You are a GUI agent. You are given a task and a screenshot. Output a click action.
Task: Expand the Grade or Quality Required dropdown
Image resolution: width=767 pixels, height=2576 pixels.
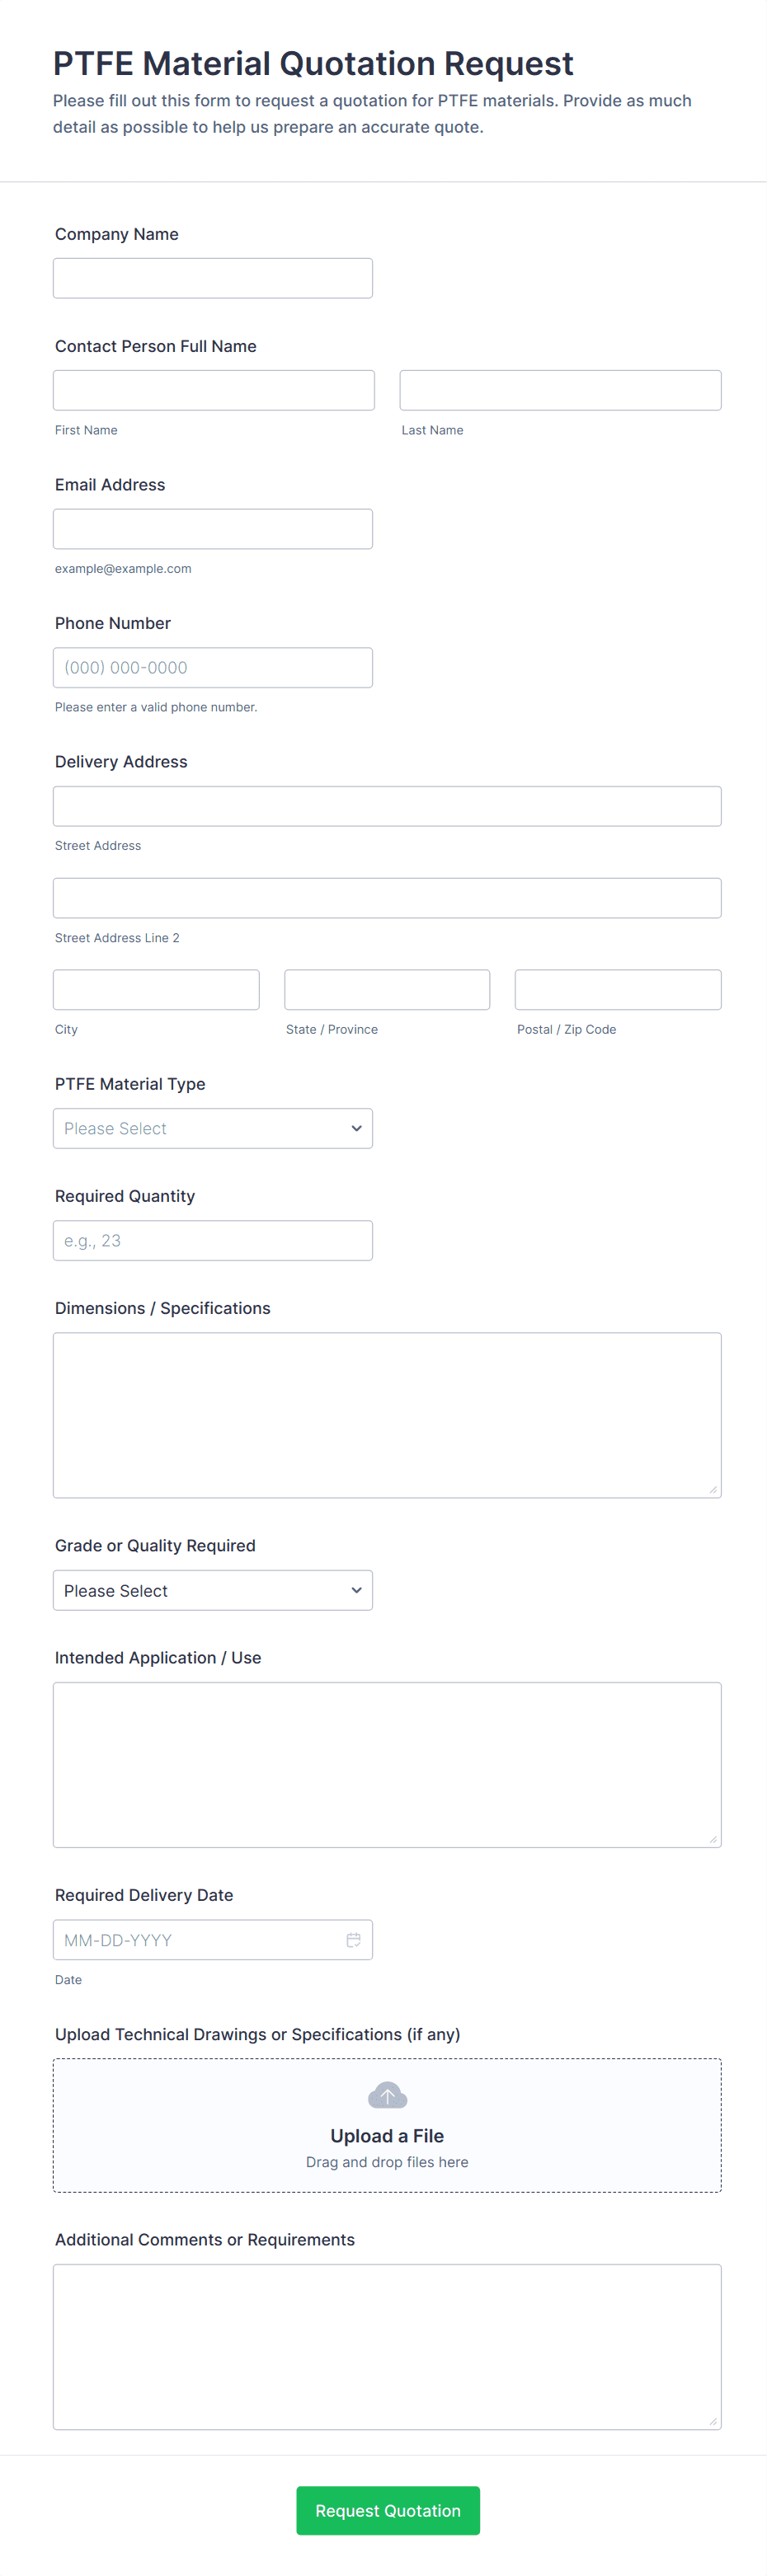click(x=212, y=1590)
